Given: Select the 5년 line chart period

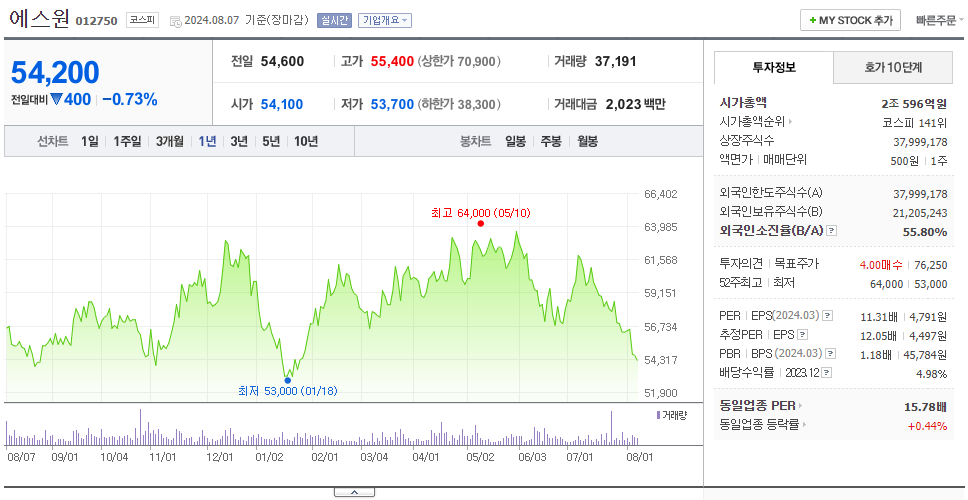Looking at the screenshot, I should 271,141.
